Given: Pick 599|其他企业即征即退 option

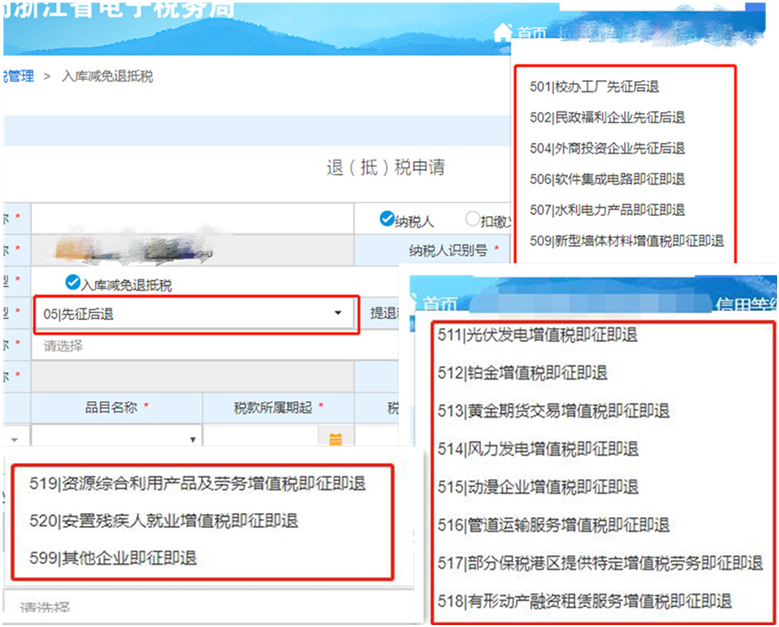Looking at the screenshot, I should coord(113,558).
